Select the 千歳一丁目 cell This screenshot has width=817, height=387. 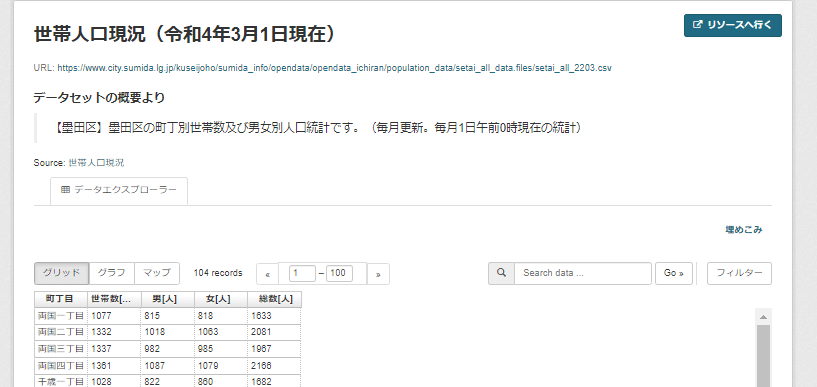pos(60,381)
